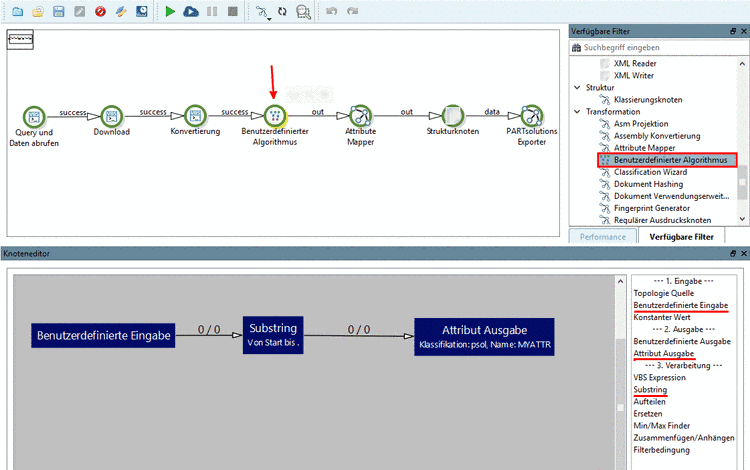This screenshot has height=470, width=750.
Task: Choose Aufteilen from the list
Action: tap(650, 402)
